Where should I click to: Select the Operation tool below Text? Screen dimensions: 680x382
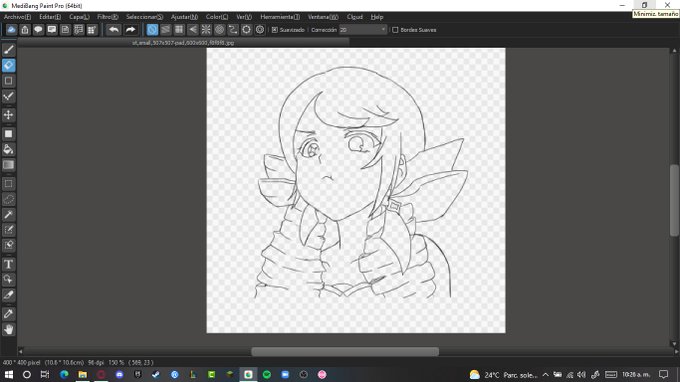tap(8, 279)
